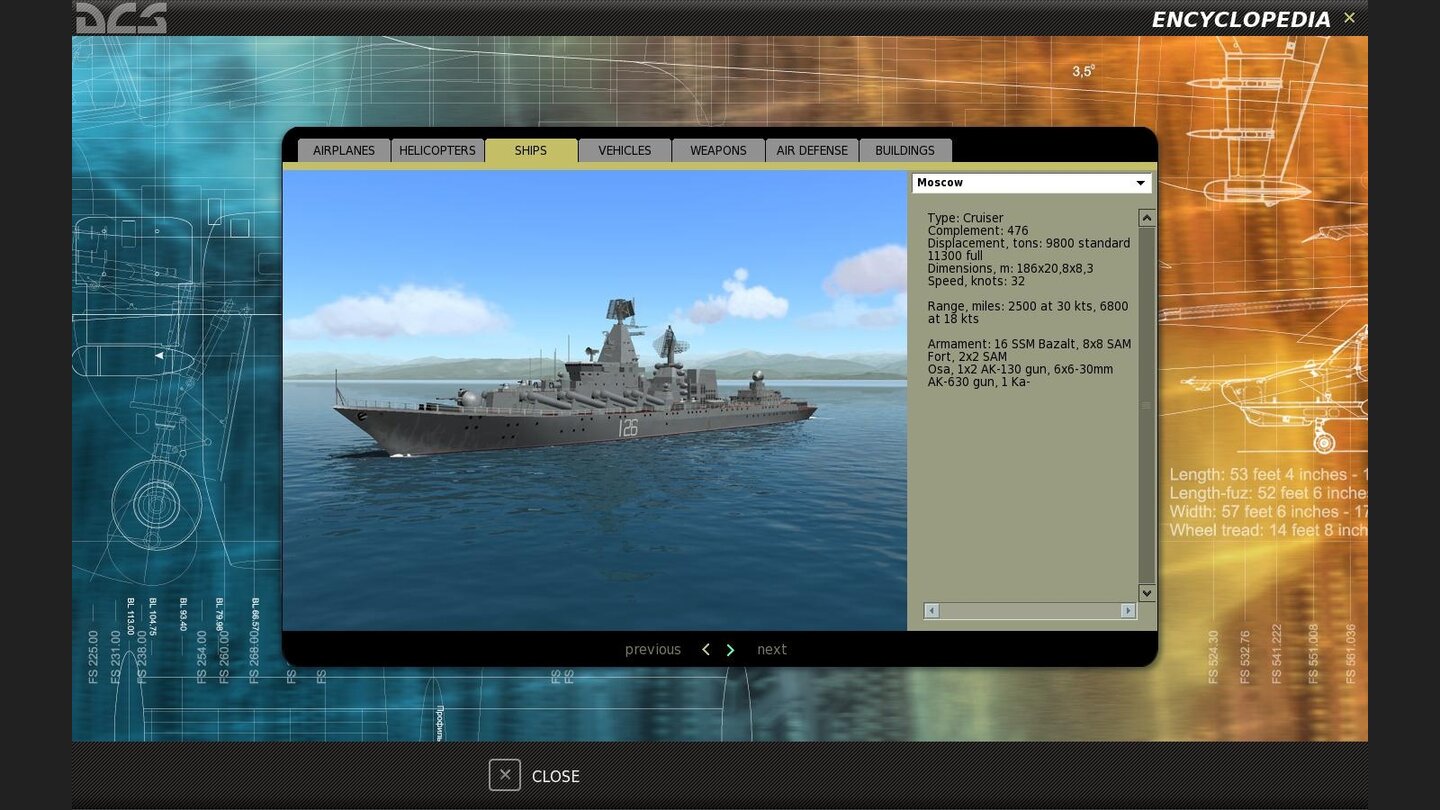Click the horizontal scrollbar track below the description
The height and width of the screenshot is (810, 1440).
point(1030,610)
